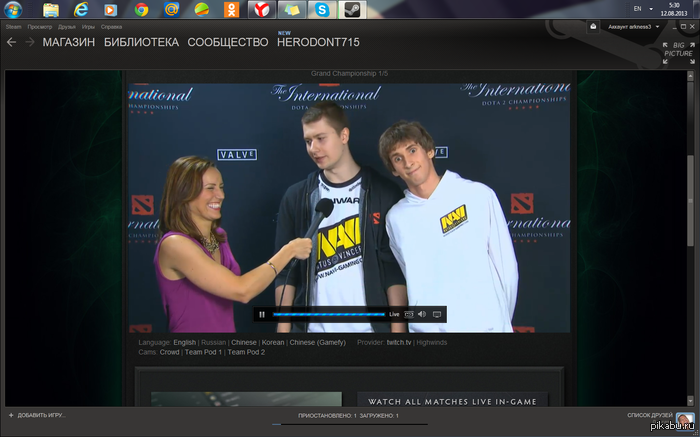
Task: Toggle fullscreen with the player screen icon
Action: [x=437, y=314]
